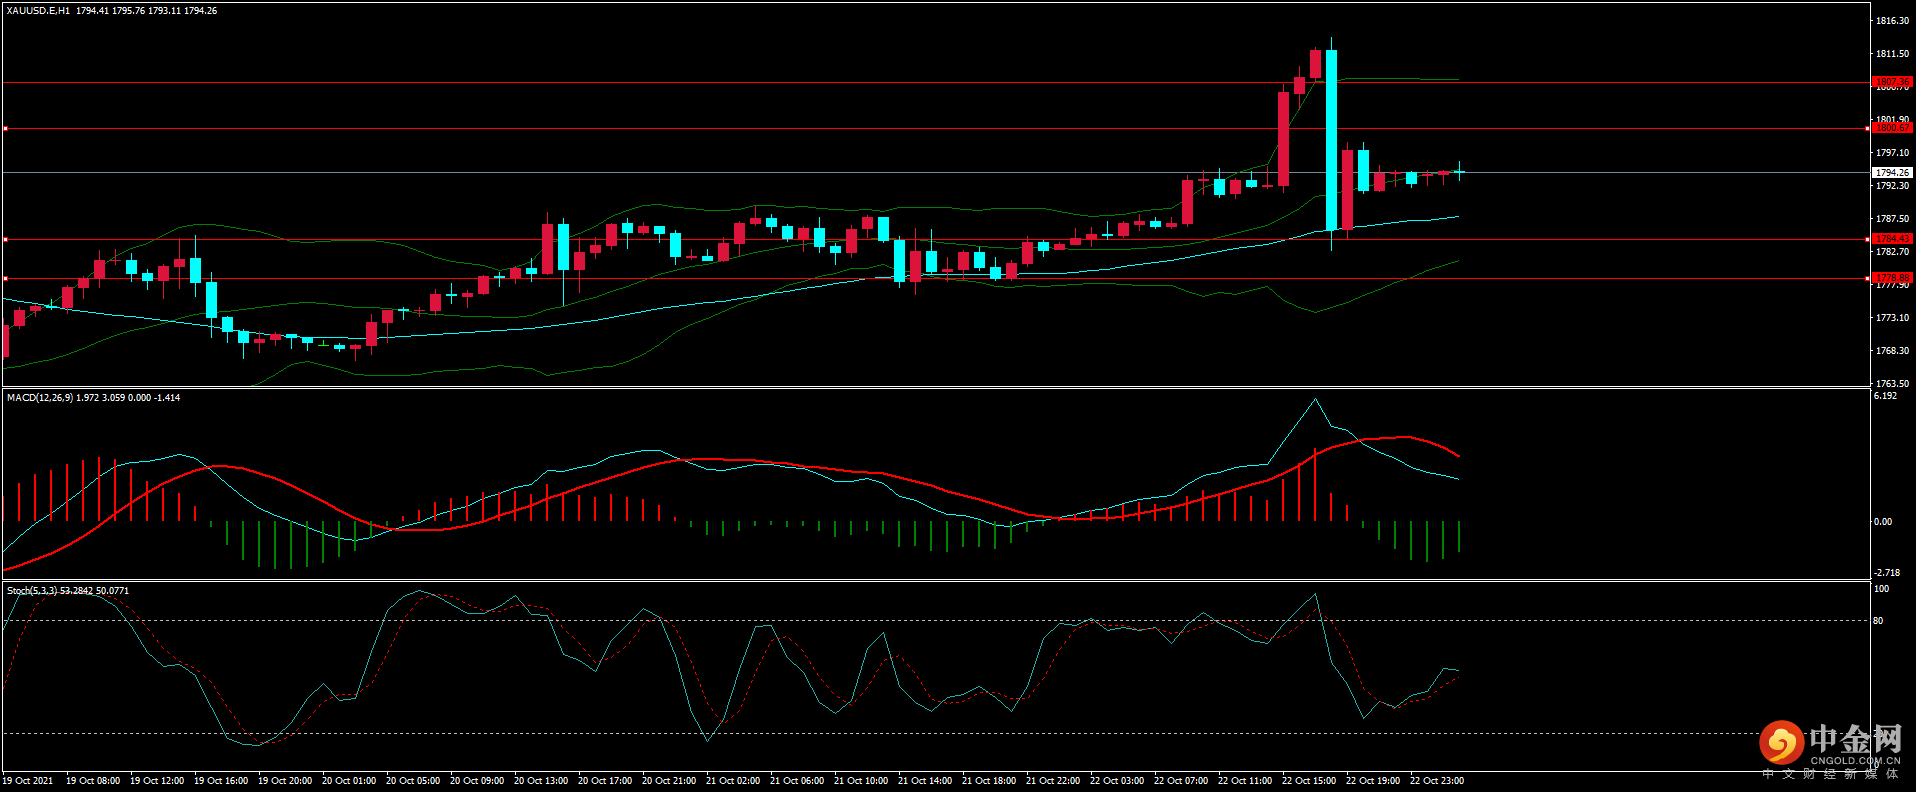The width and height of the screenshot is (1916, 792).
Task: Select the red 1807.36 price tag
Action: click(1892, 82)
